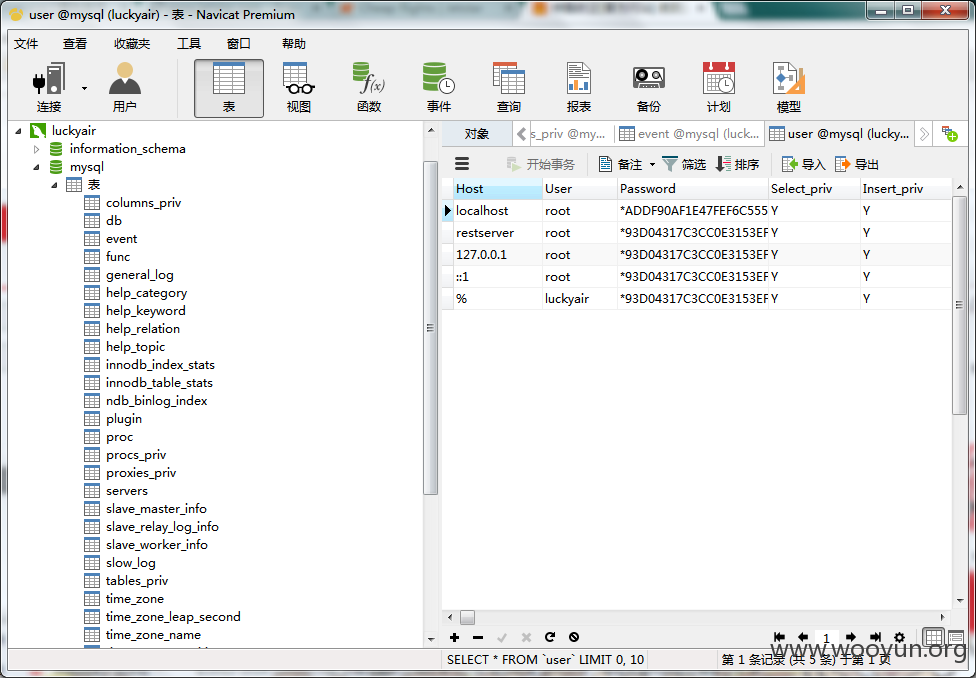Click the 备注 memo button
The height and width of the screenshot is (678, 976).
621,164
